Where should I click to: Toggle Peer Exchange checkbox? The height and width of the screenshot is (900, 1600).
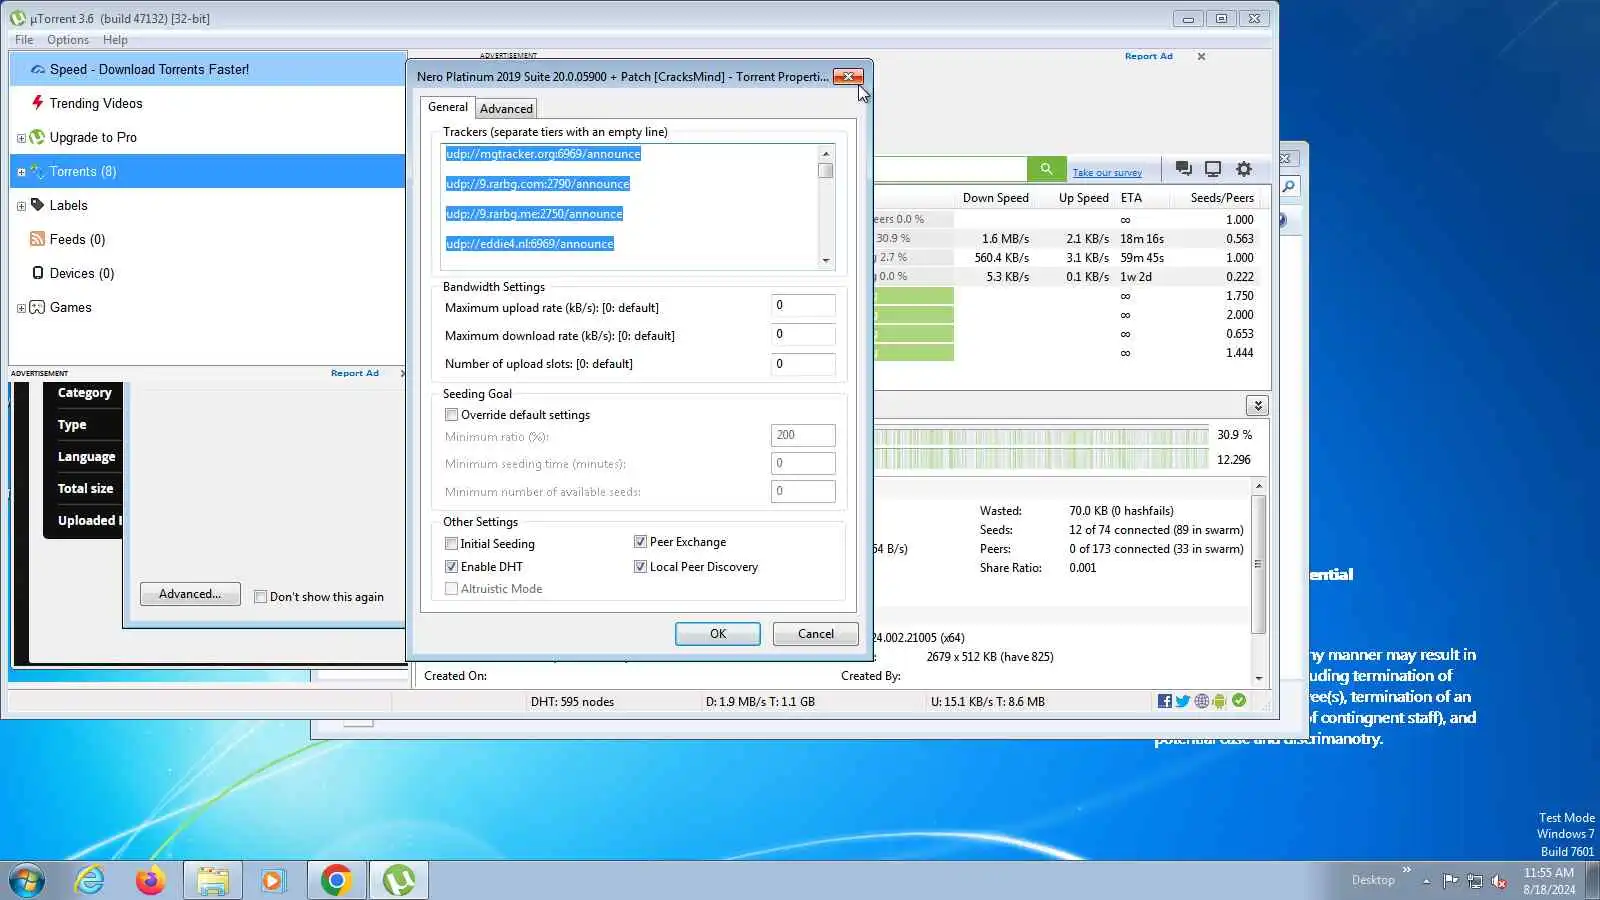coord(640,542)
